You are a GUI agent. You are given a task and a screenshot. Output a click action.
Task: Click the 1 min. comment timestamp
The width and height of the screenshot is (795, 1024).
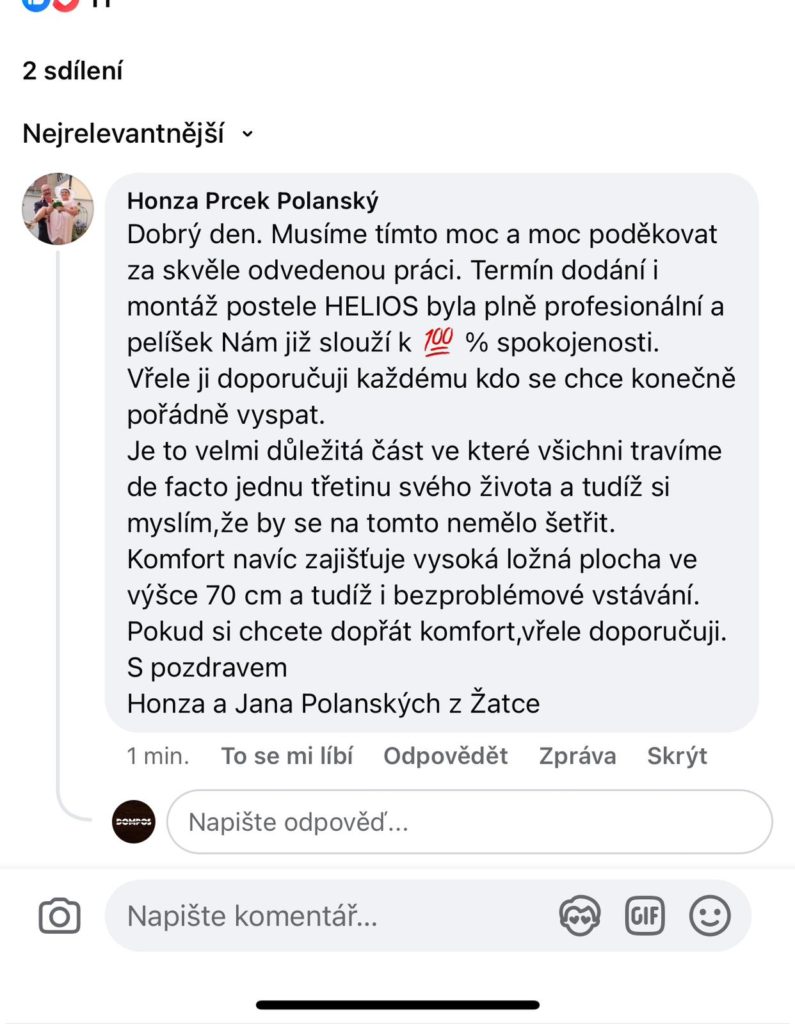(x=158, y=756)
